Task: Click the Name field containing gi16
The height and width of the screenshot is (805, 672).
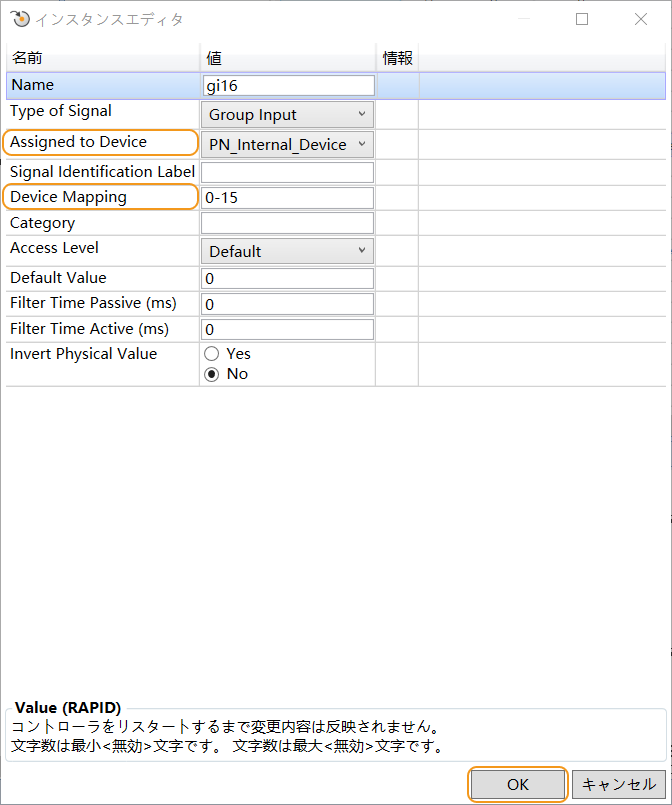Action: (288, 86)
